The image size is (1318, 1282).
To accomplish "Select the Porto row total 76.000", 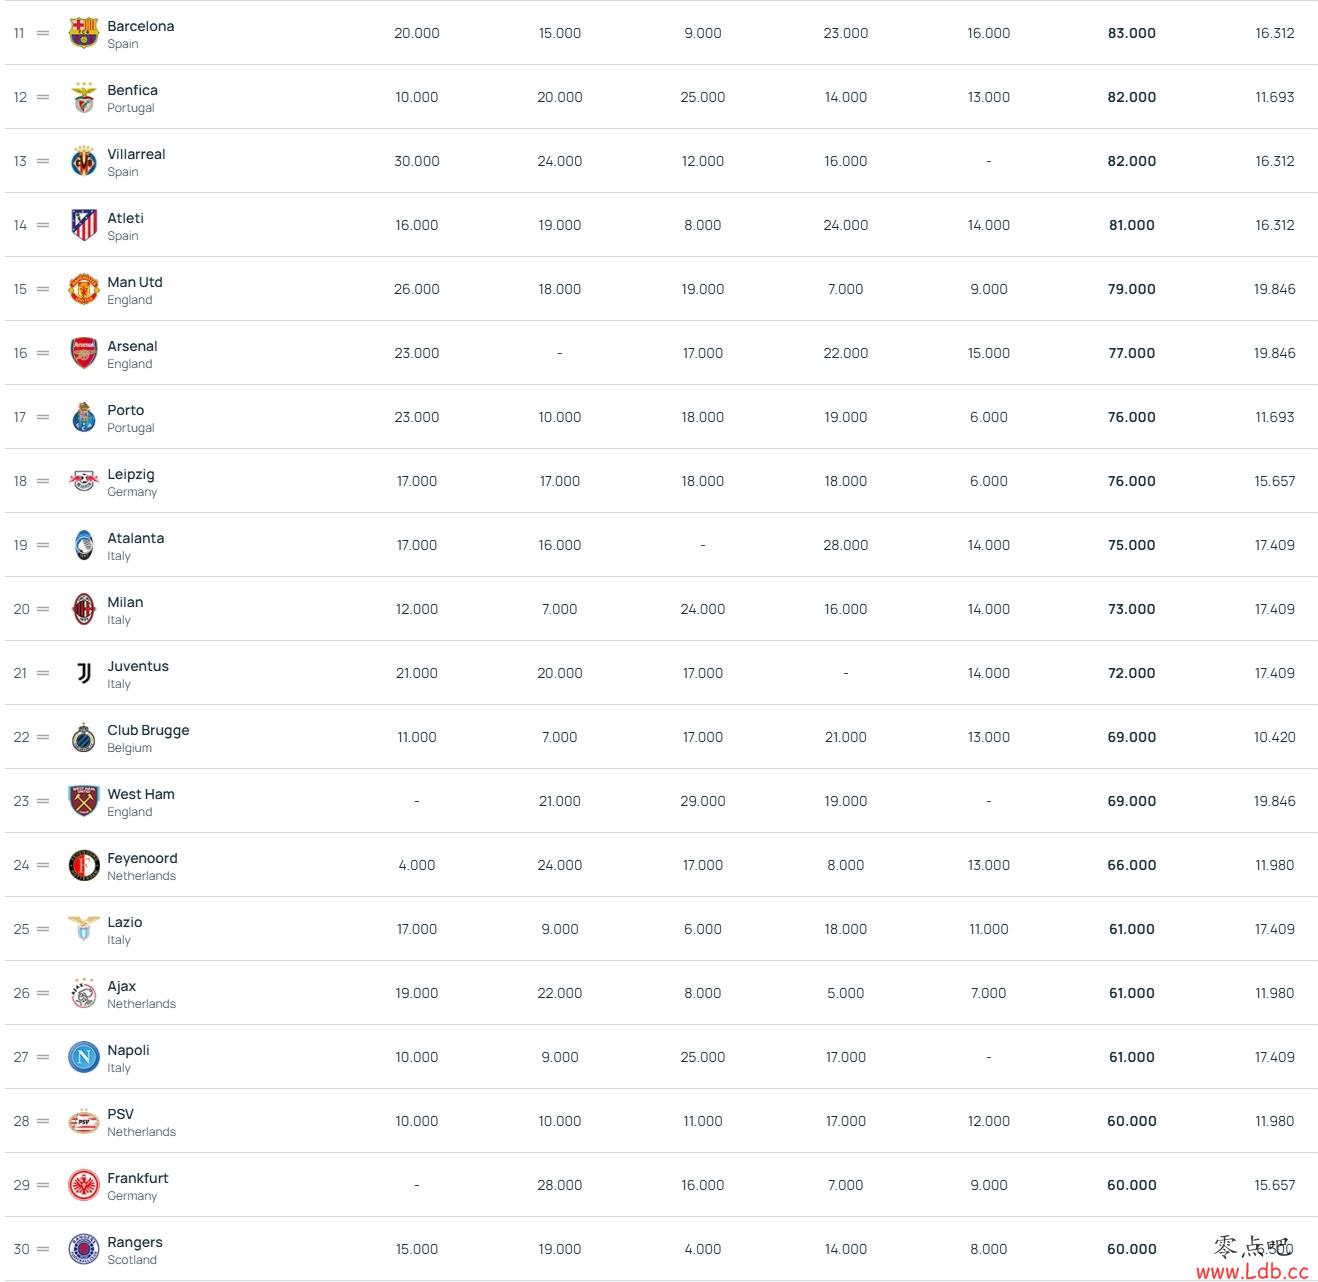I will 1132,417.
